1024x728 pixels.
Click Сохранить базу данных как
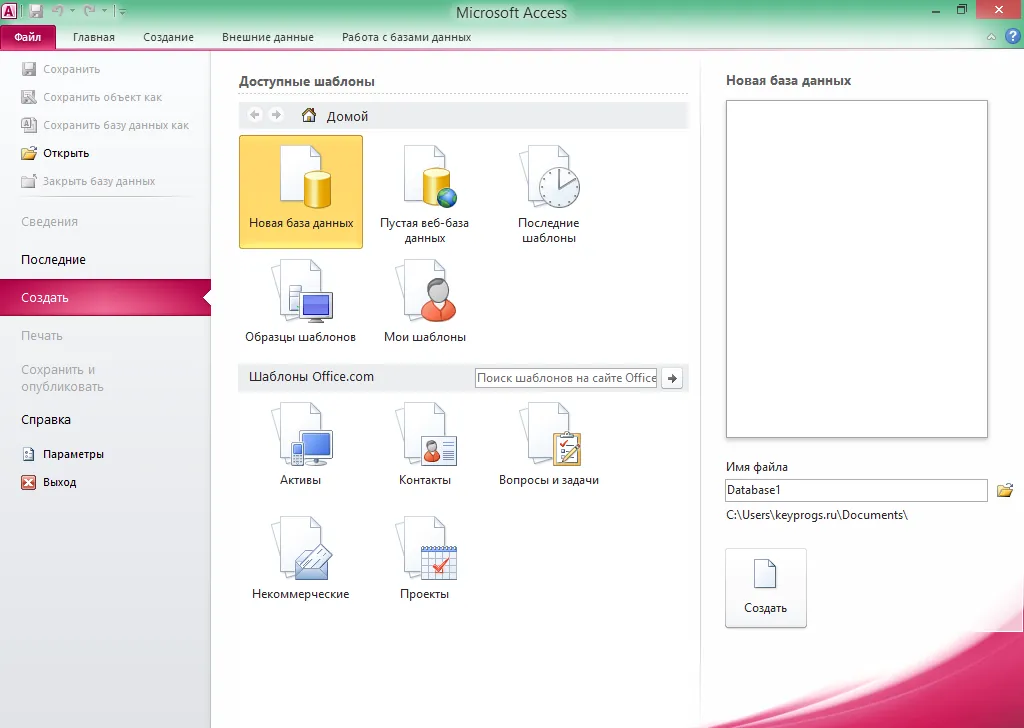105,125
